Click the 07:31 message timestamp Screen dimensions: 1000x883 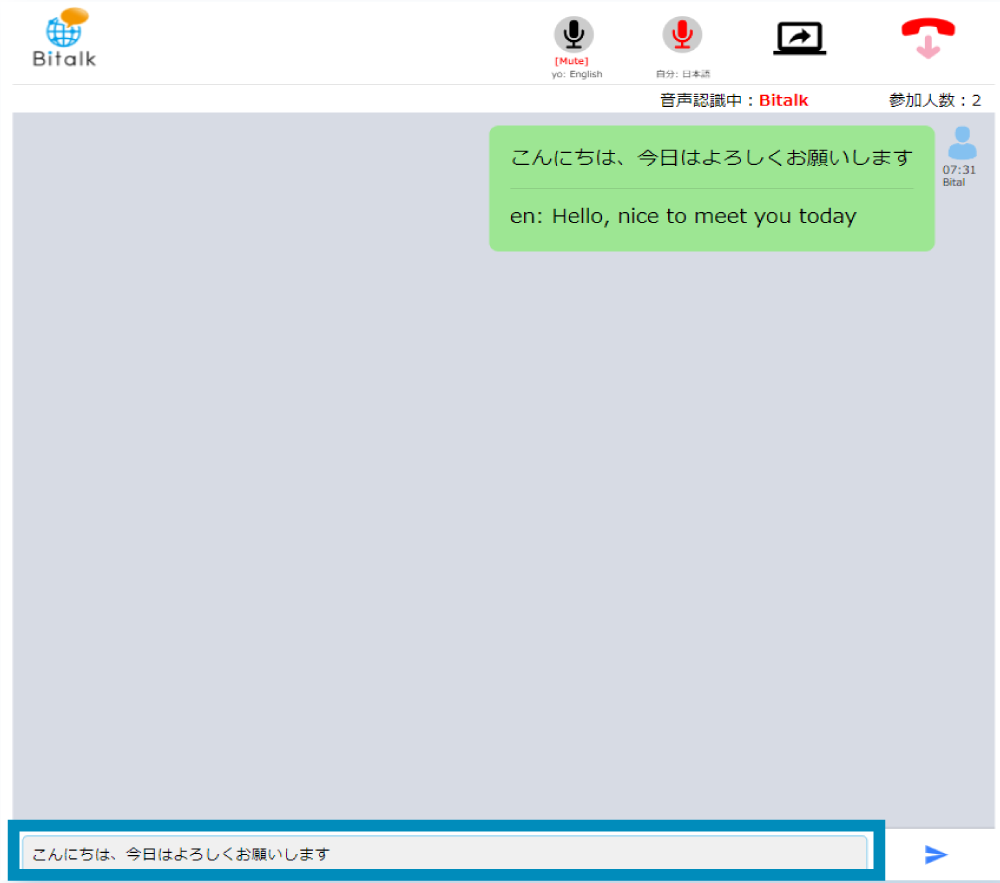click(959, 170)
